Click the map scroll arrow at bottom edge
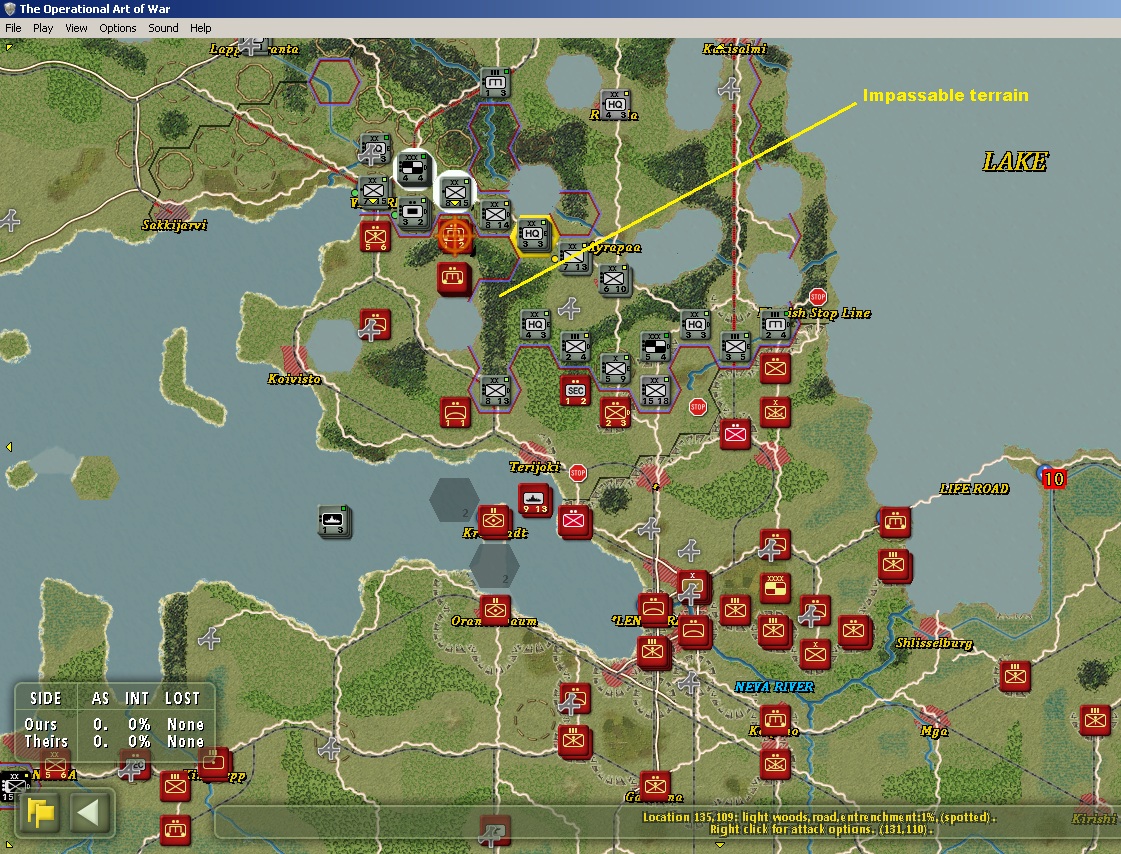This screenshot has height=854, width=1121. (x=720, y=845)
